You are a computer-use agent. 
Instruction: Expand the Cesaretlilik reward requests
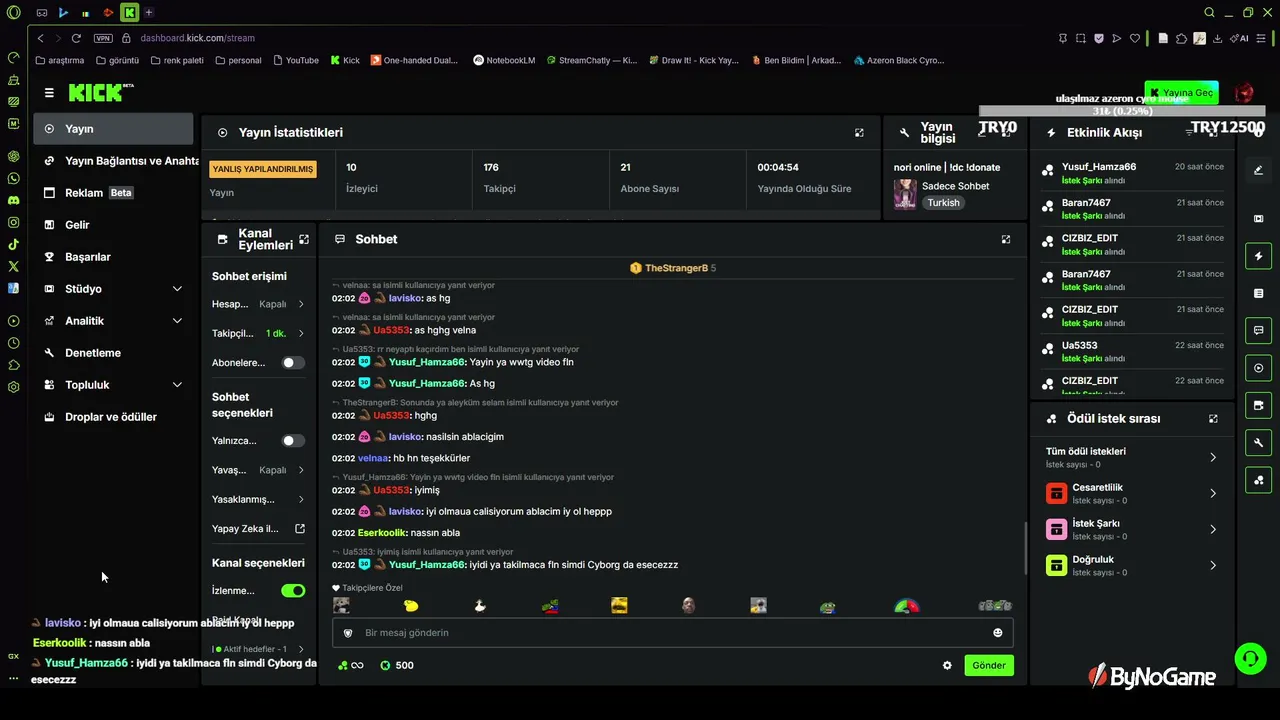1131,493
